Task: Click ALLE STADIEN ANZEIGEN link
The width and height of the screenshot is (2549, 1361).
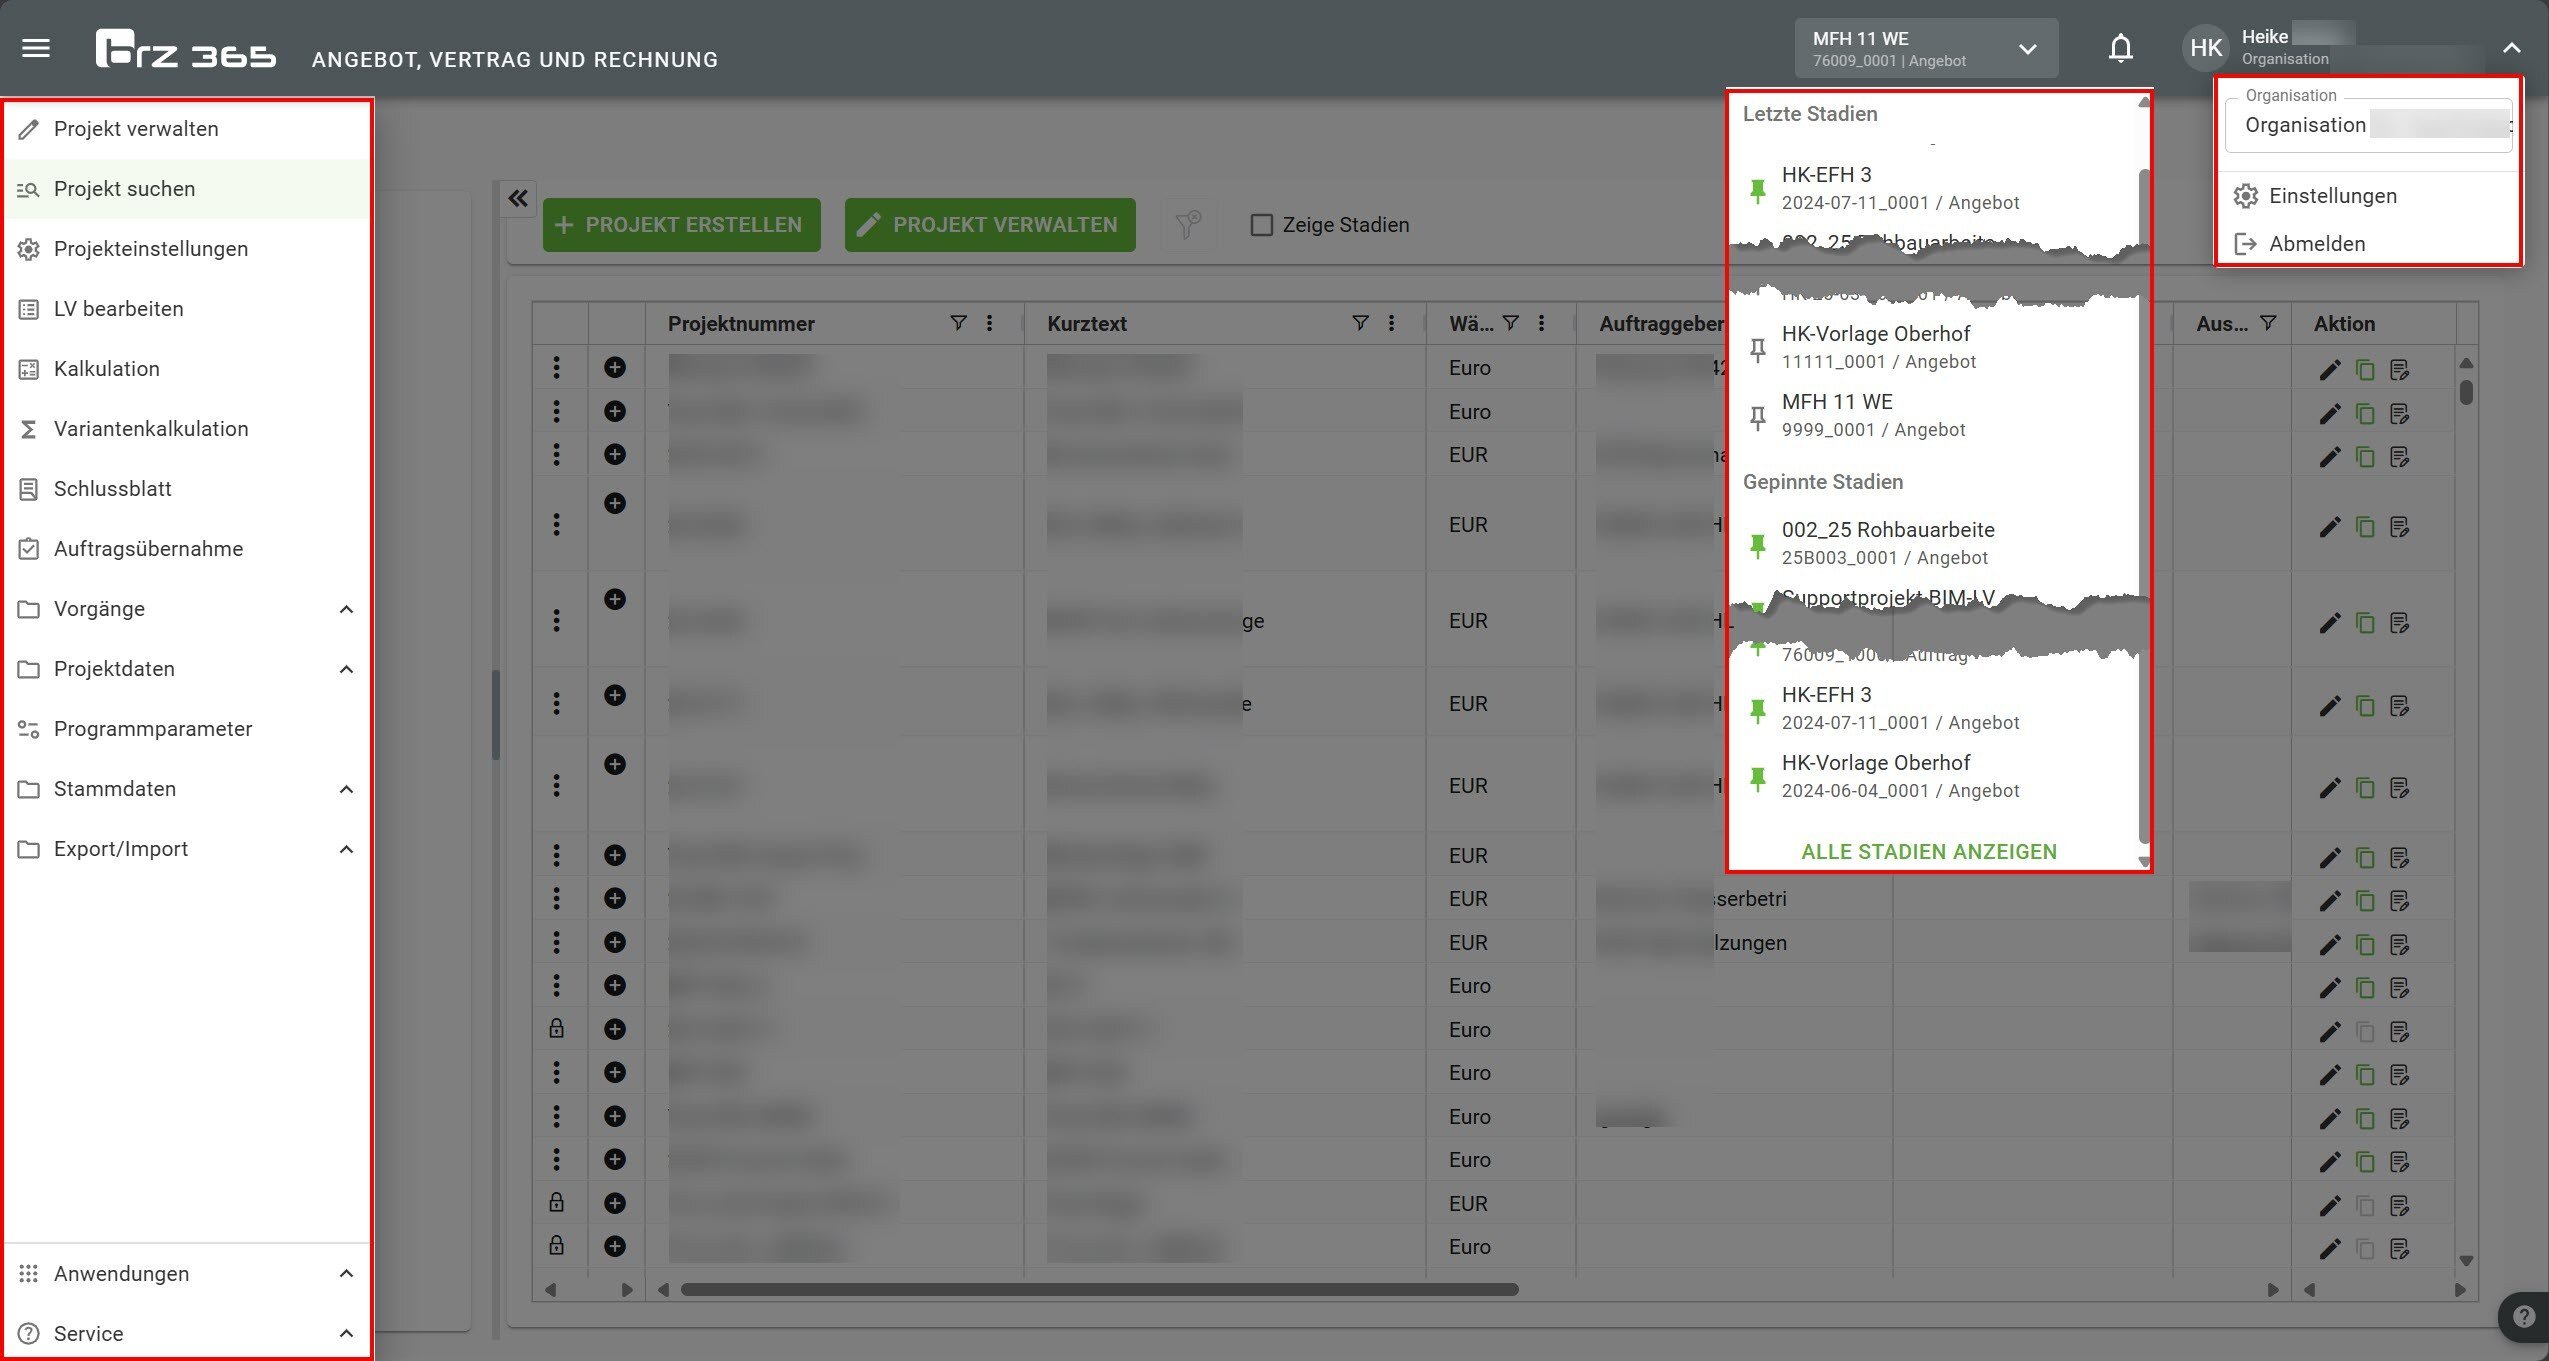Action: (x=1928, y=851)
